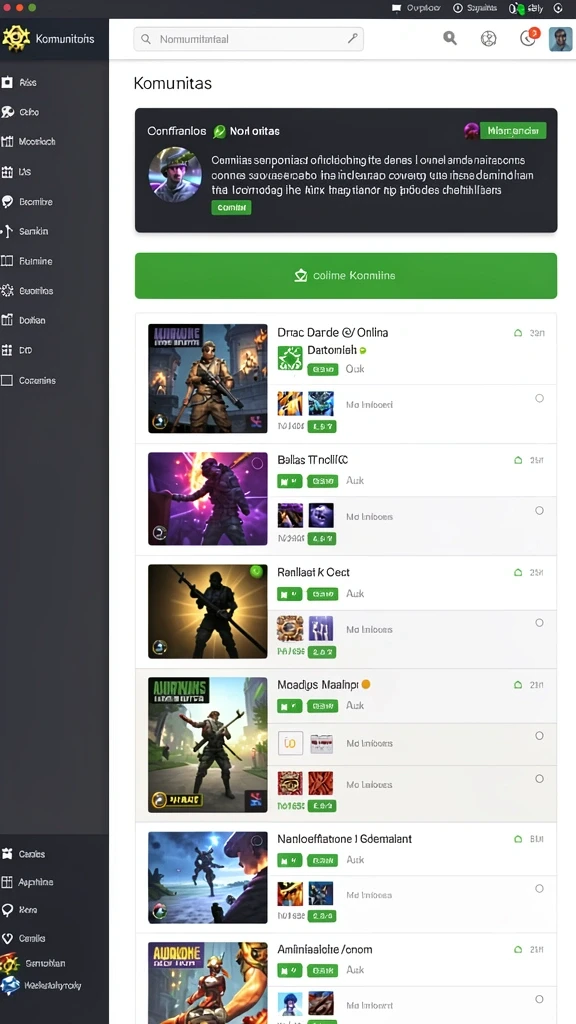576x1024 pixels.
Task: Click the large green colime Komnins button
Action: click(345, 276)
